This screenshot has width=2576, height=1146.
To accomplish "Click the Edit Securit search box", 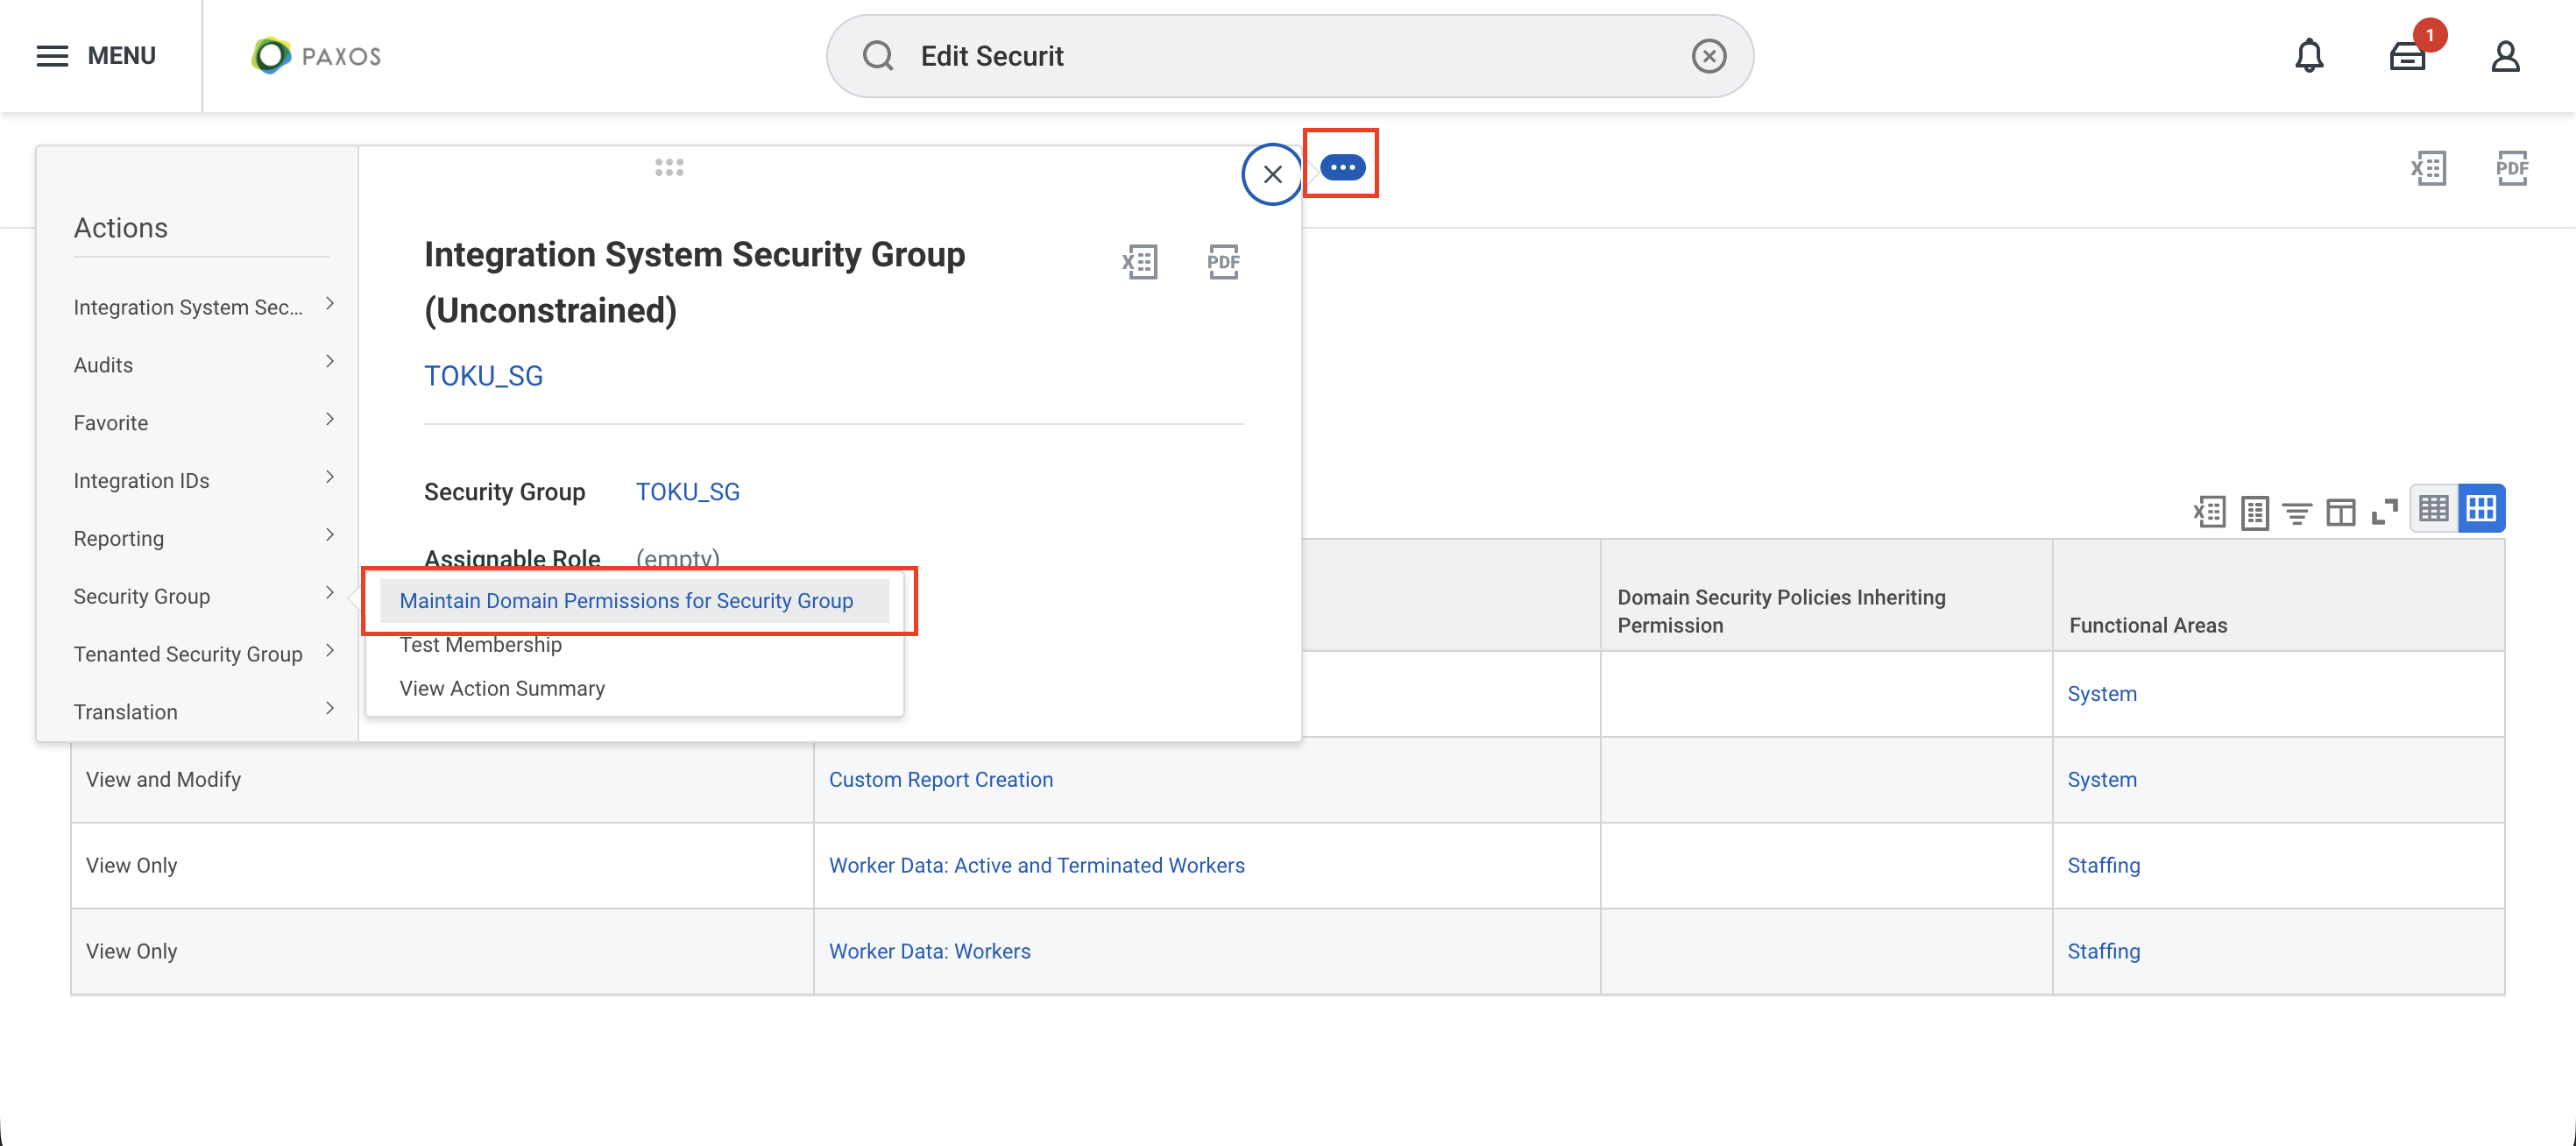I will [1290, 56].
